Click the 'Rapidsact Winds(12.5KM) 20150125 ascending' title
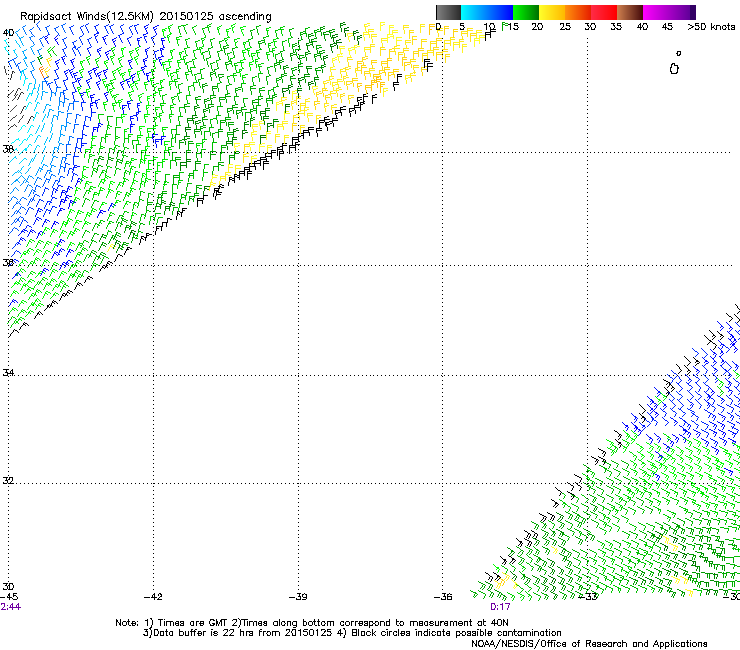This screenshot has height=650, width=740. [x=146, y=17]
